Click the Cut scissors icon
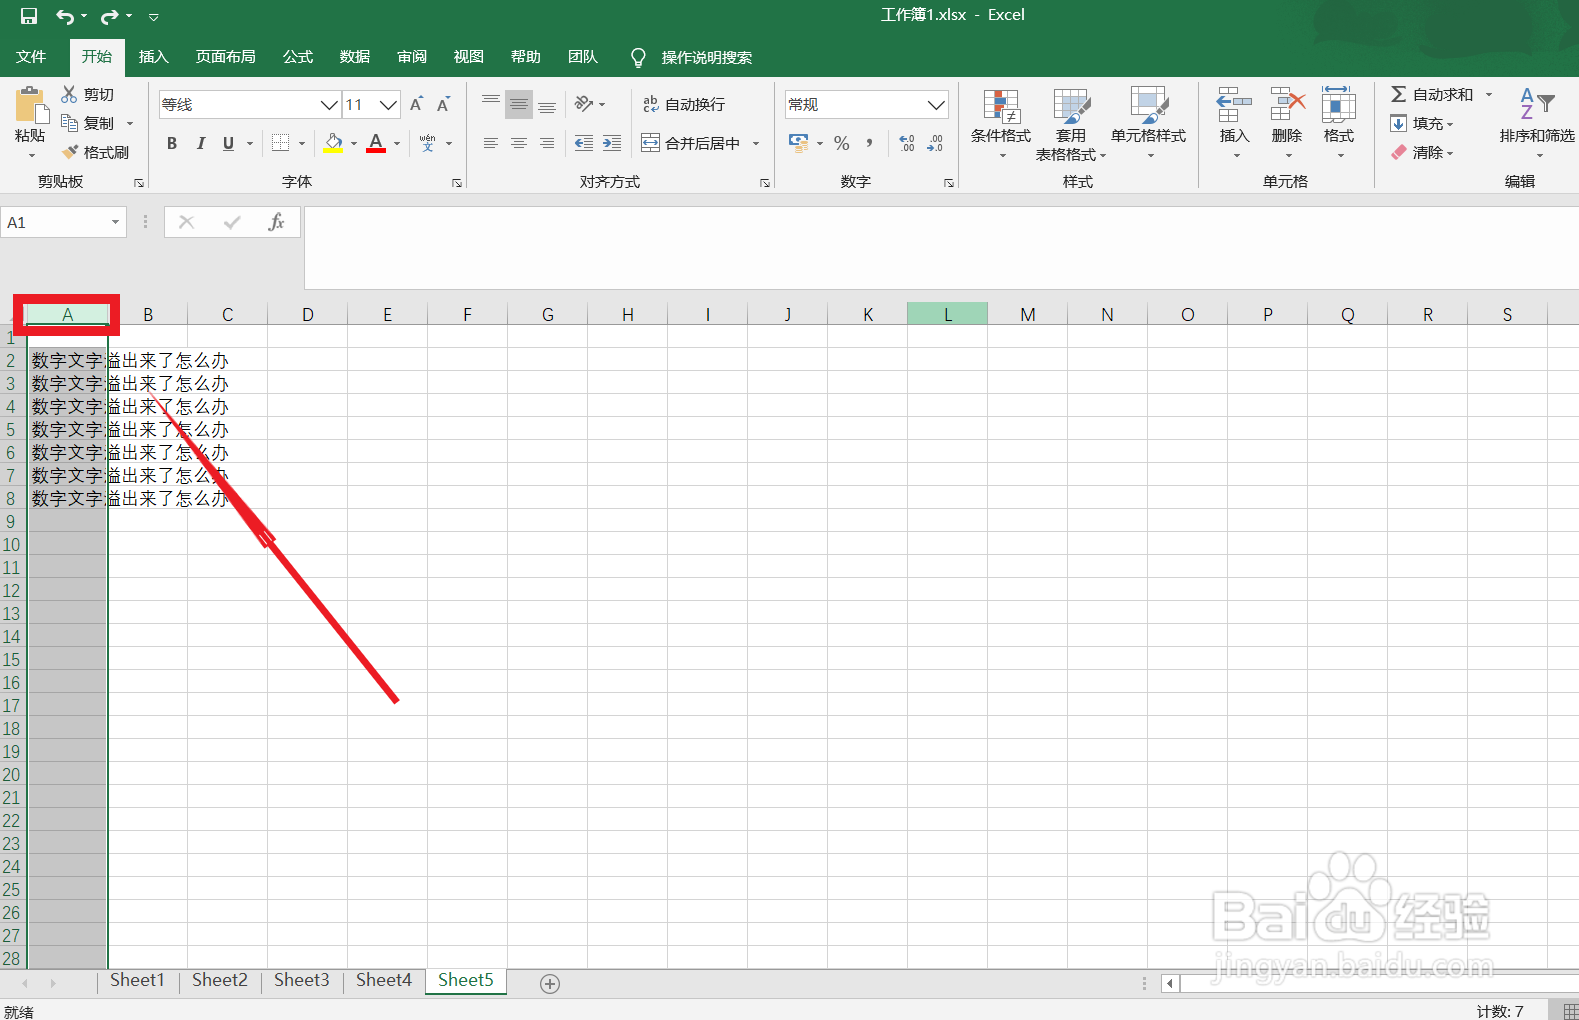Viewport: 1579px width, 1020px height. click(69, 94)
